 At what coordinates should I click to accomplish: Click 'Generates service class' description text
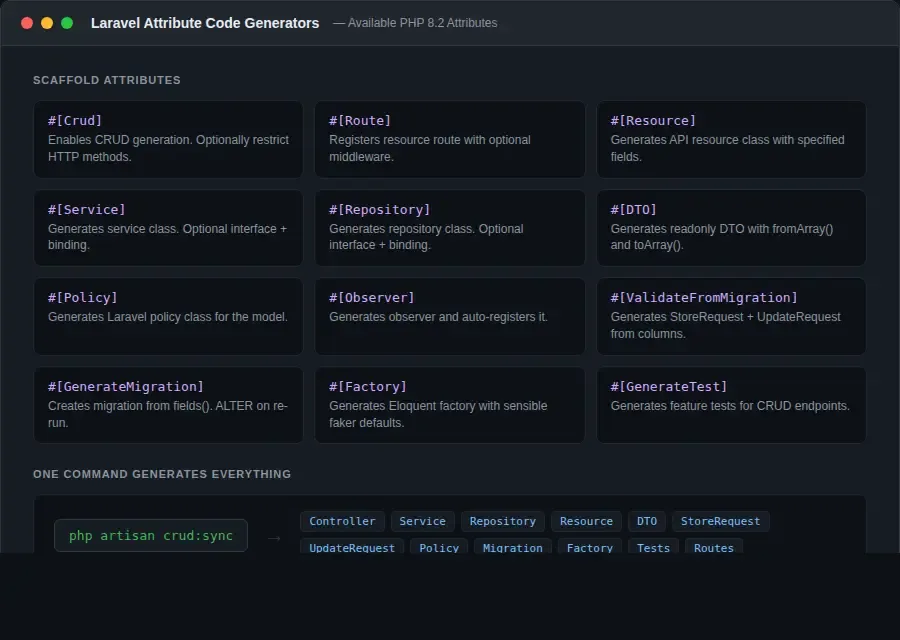pyautogui.click(x=167, y=236)
